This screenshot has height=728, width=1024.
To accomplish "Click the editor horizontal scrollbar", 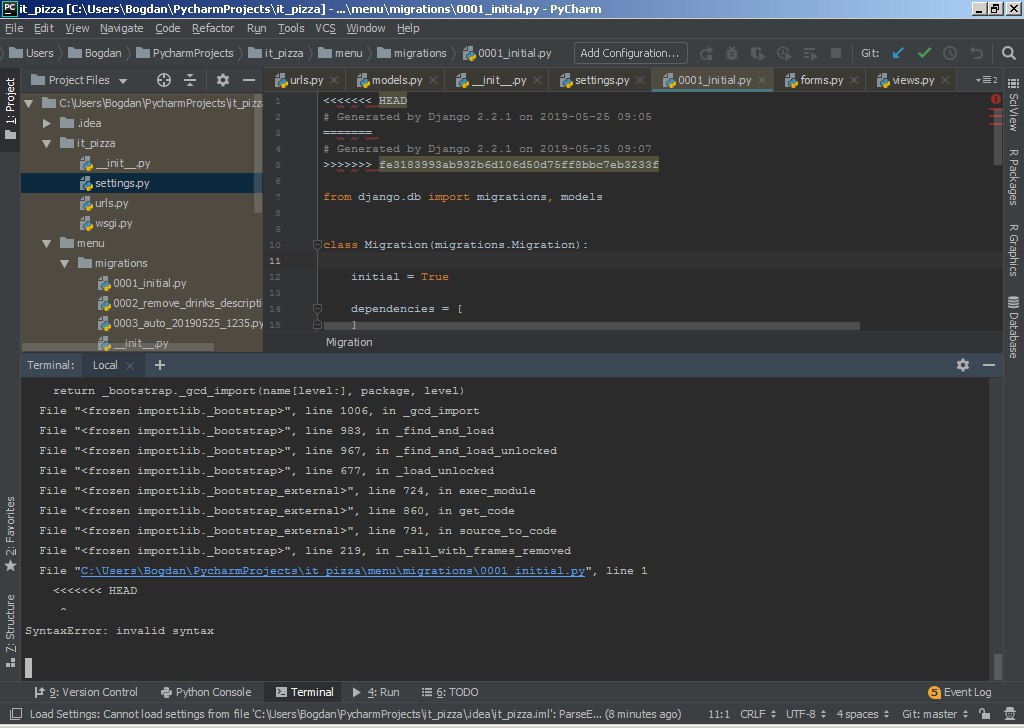I will 591,325.
